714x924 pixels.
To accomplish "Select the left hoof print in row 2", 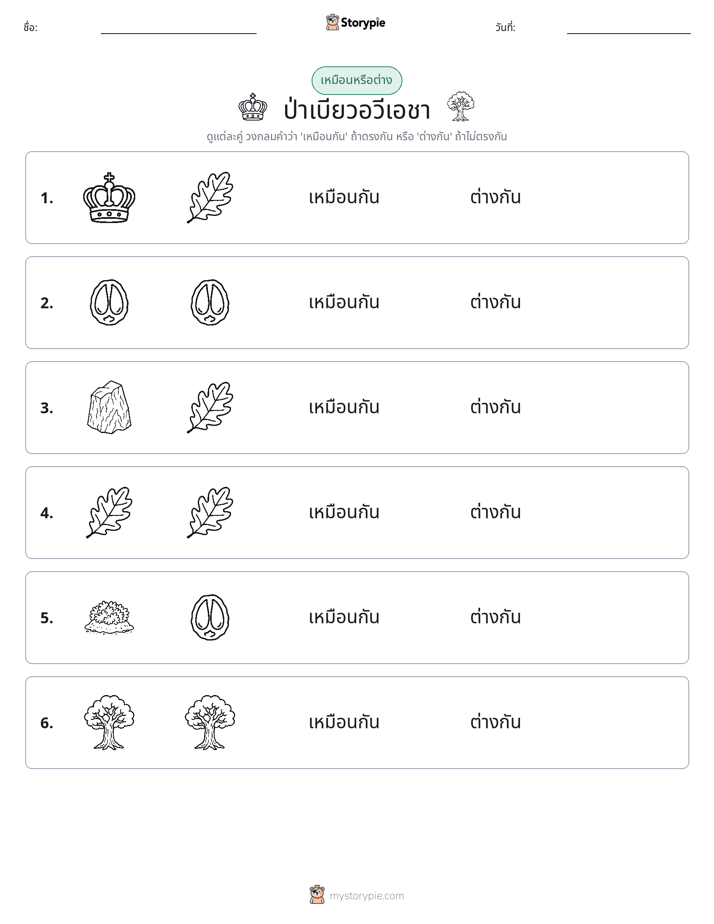I will point(109,302).
